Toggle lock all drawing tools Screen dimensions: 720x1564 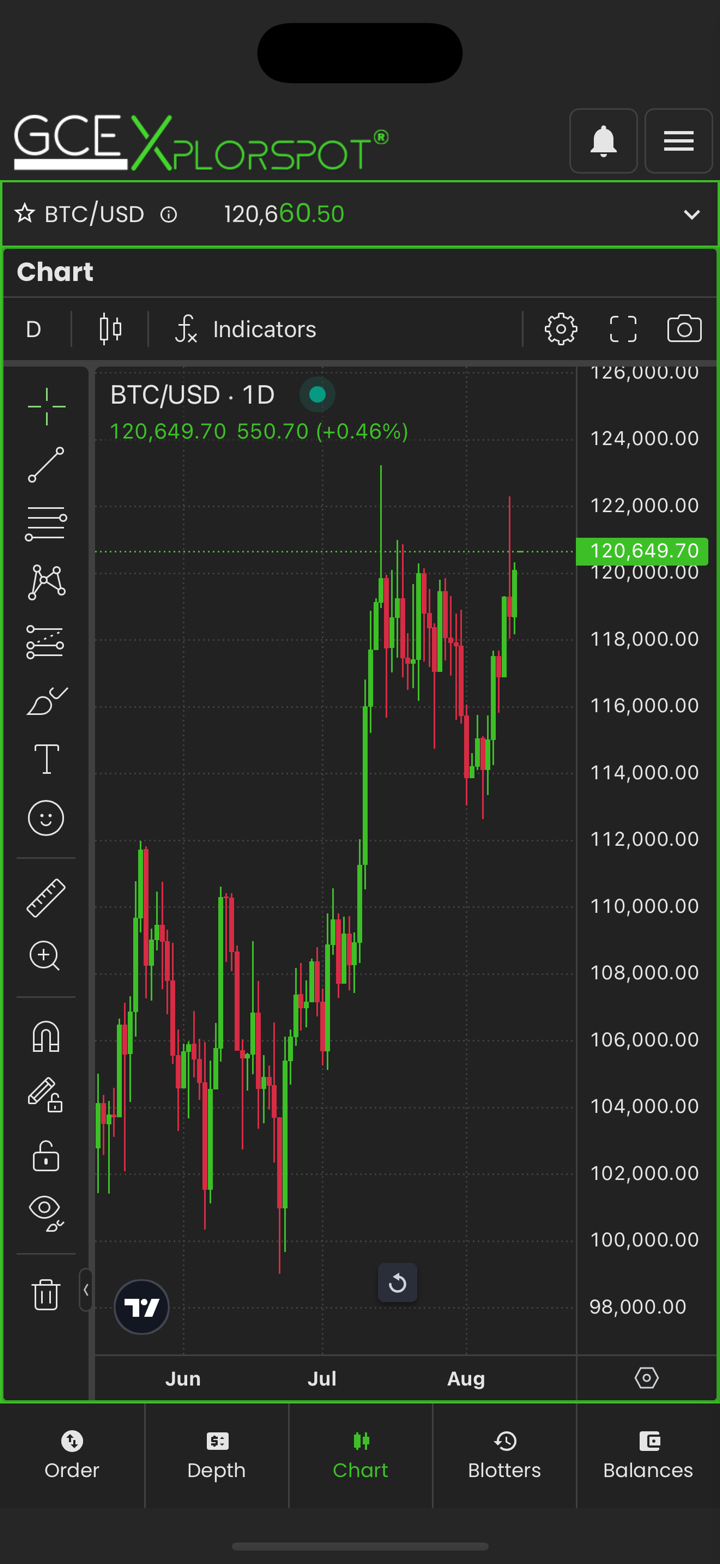point(46,1156)
